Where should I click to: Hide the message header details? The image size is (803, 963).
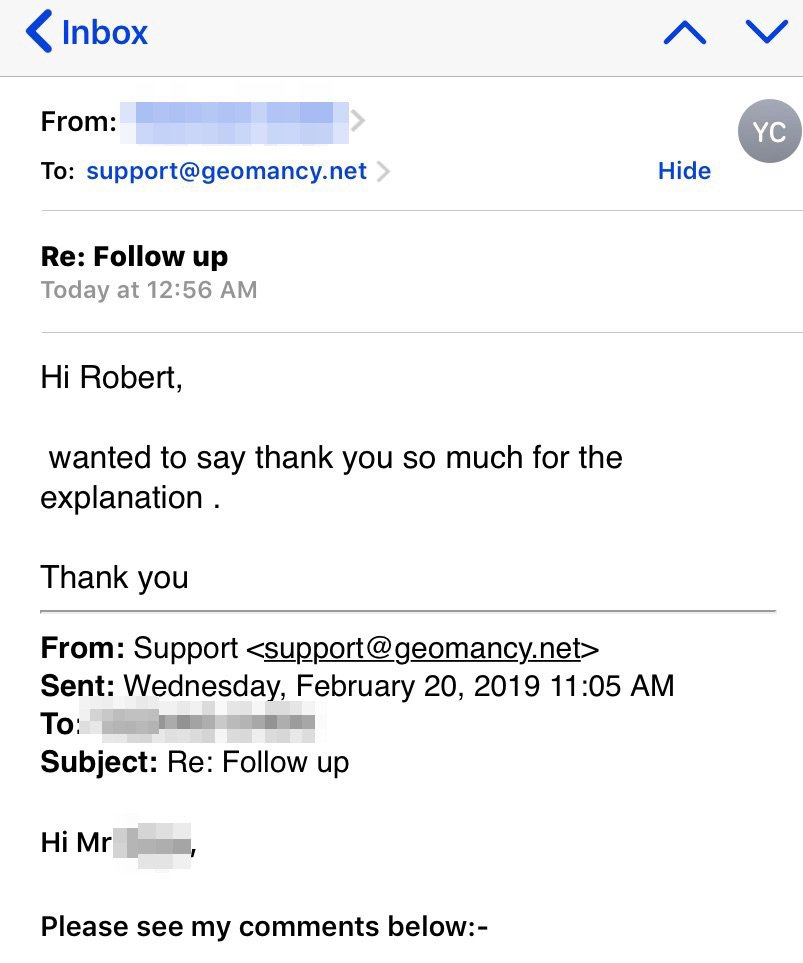[x=684, y=171]
